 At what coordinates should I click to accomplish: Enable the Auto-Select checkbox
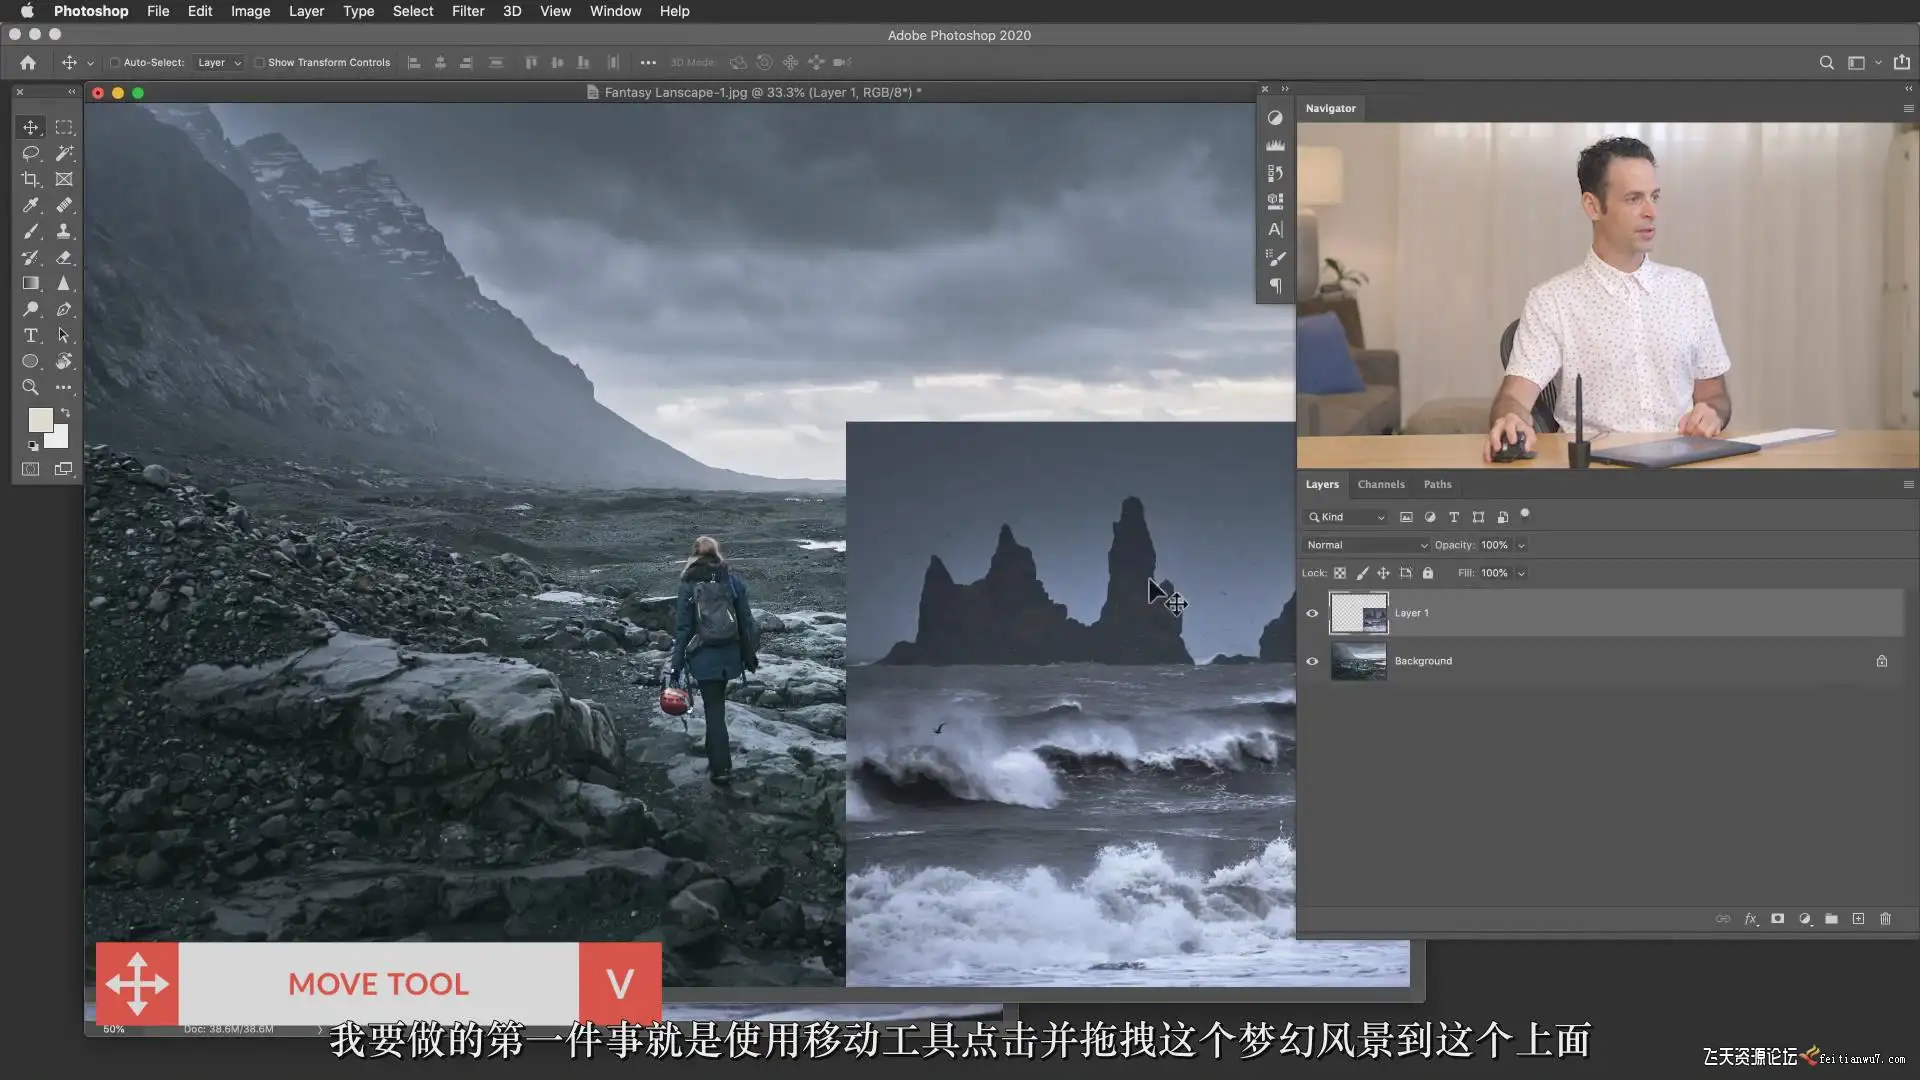pos(115,62)
